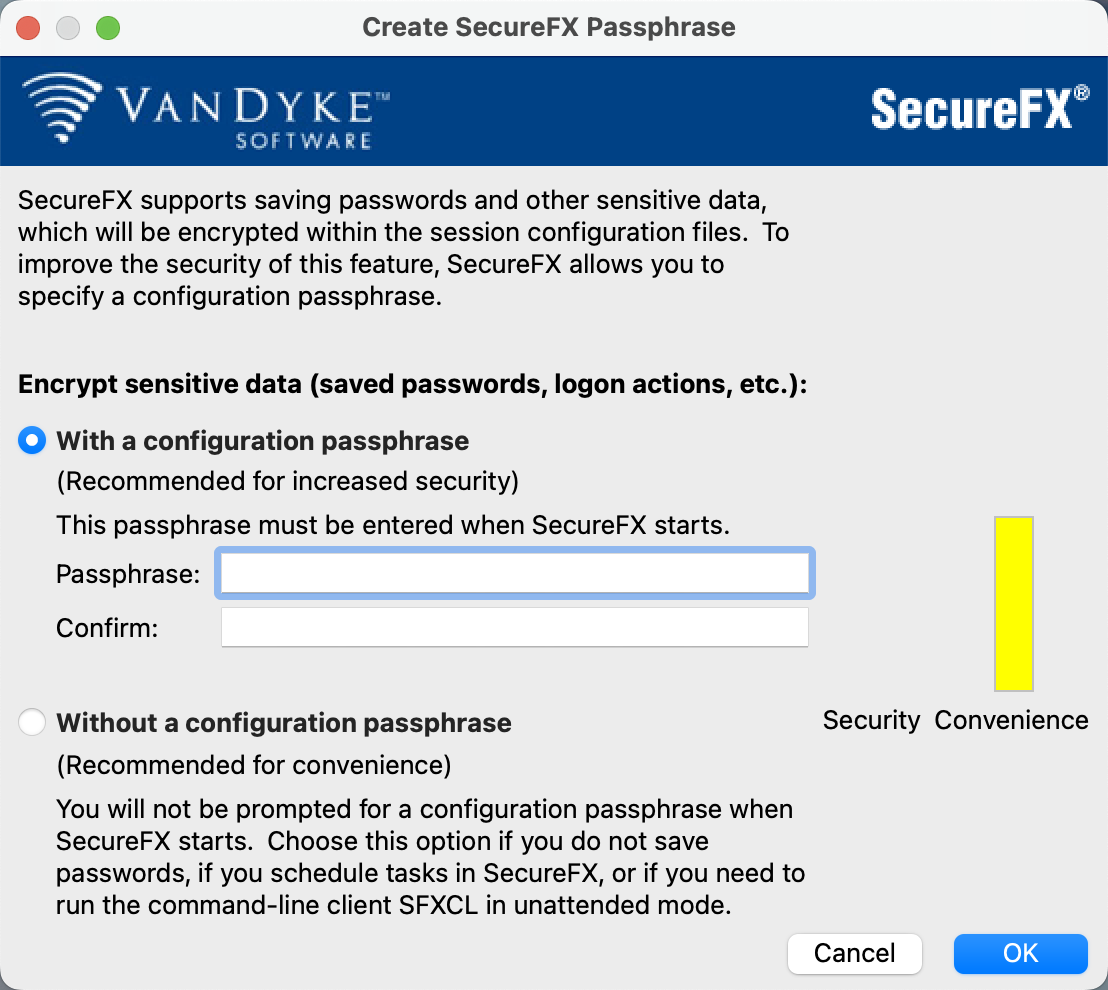Click the Convenience label under the meter
1108x990 pixels.
coord(1011,720)
